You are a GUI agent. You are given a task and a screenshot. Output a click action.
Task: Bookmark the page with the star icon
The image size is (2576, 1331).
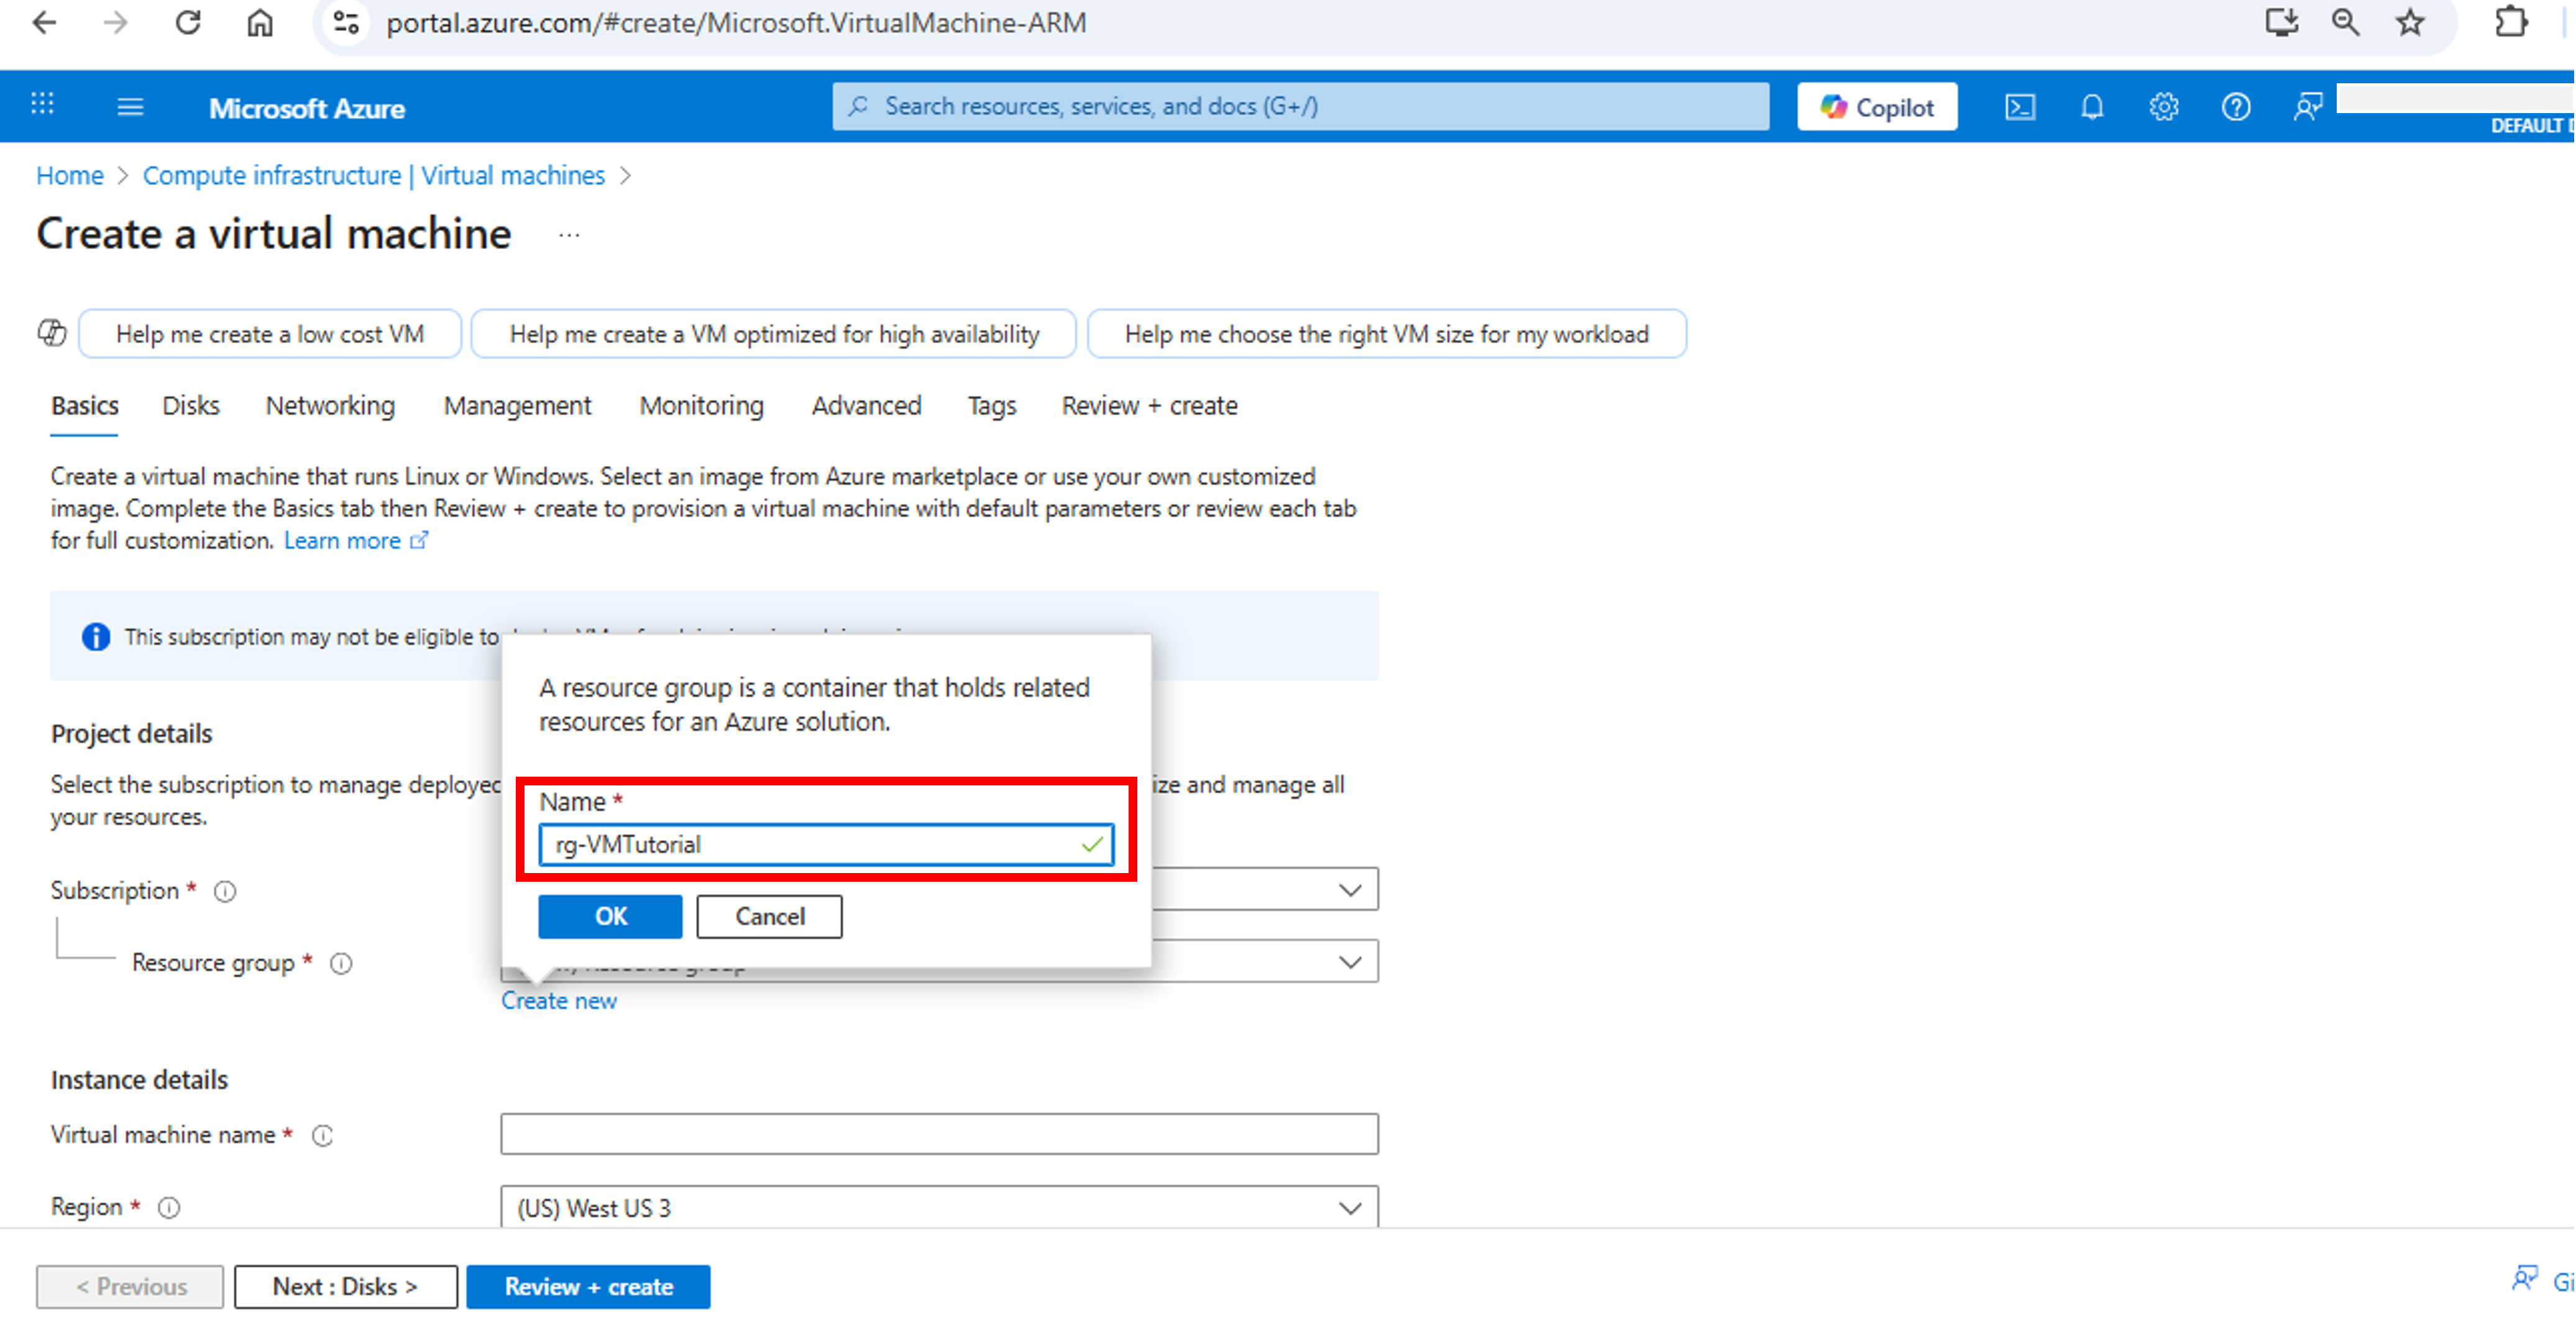2410,22
